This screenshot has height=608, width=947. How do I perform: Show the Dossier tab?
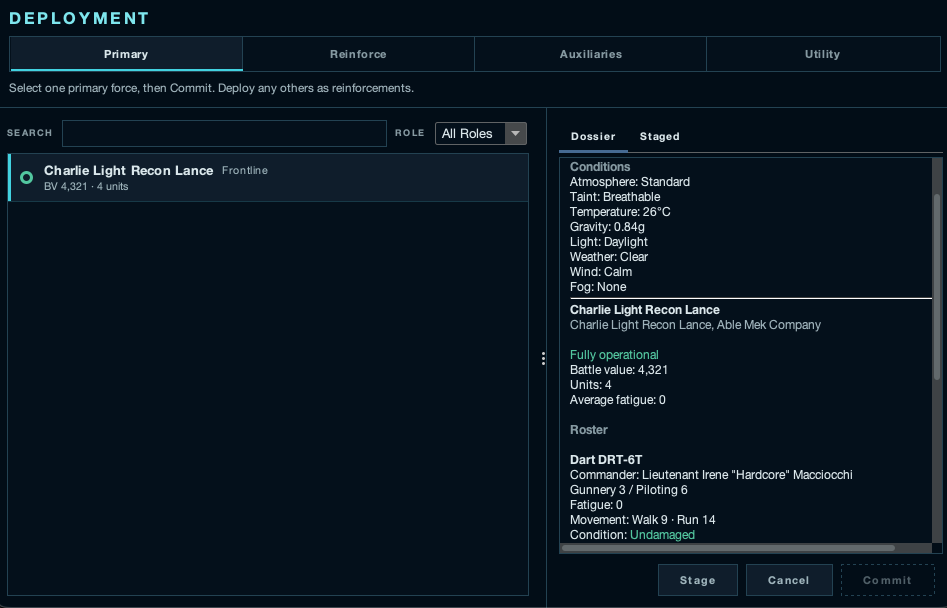pyautogui.click(x=593, y=136)
